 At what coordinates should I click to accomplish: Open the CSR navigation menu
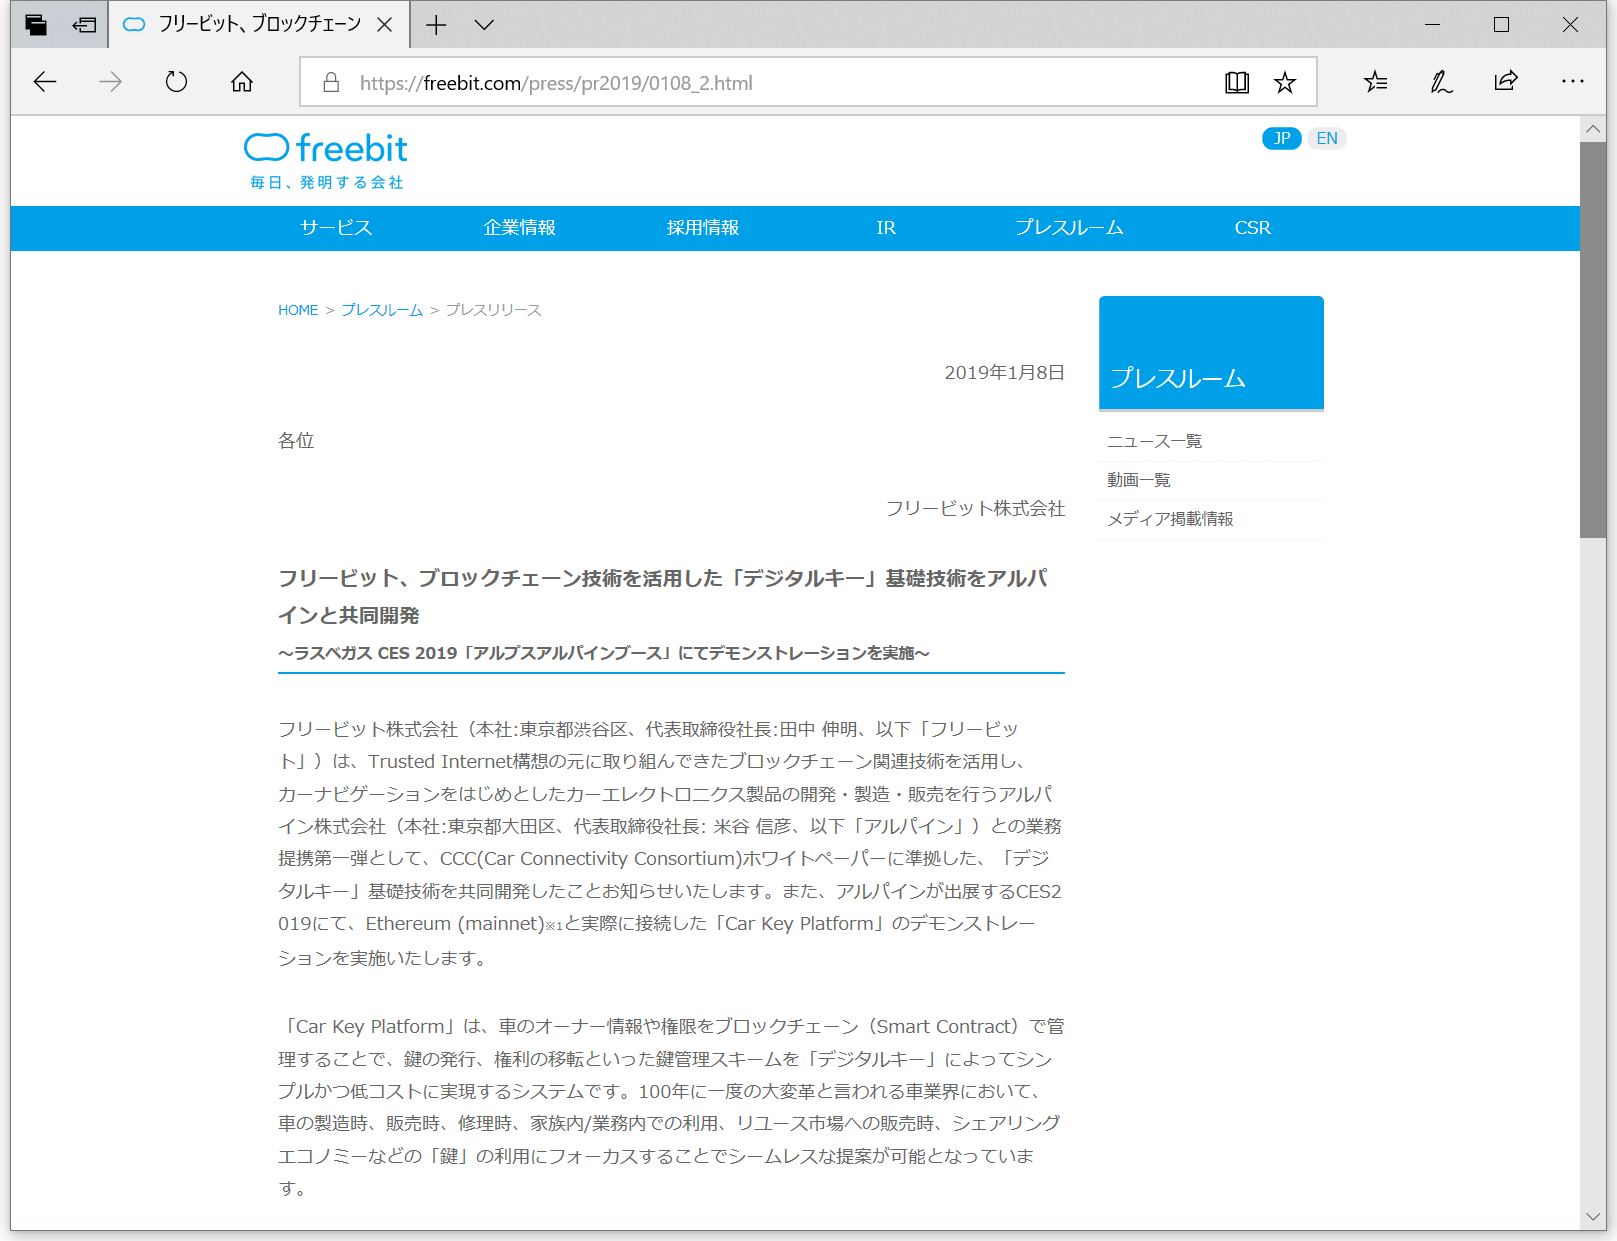[x=1252, y=228]
